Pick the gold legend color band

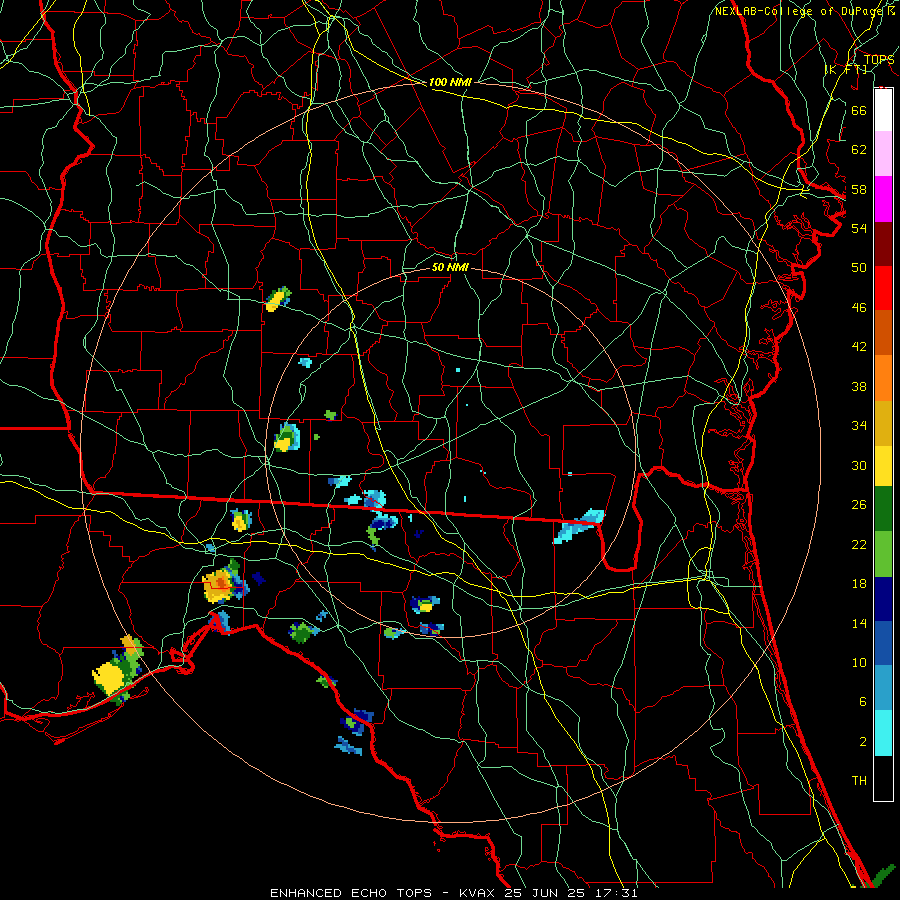pyautogui.click(x=883, y=424)
